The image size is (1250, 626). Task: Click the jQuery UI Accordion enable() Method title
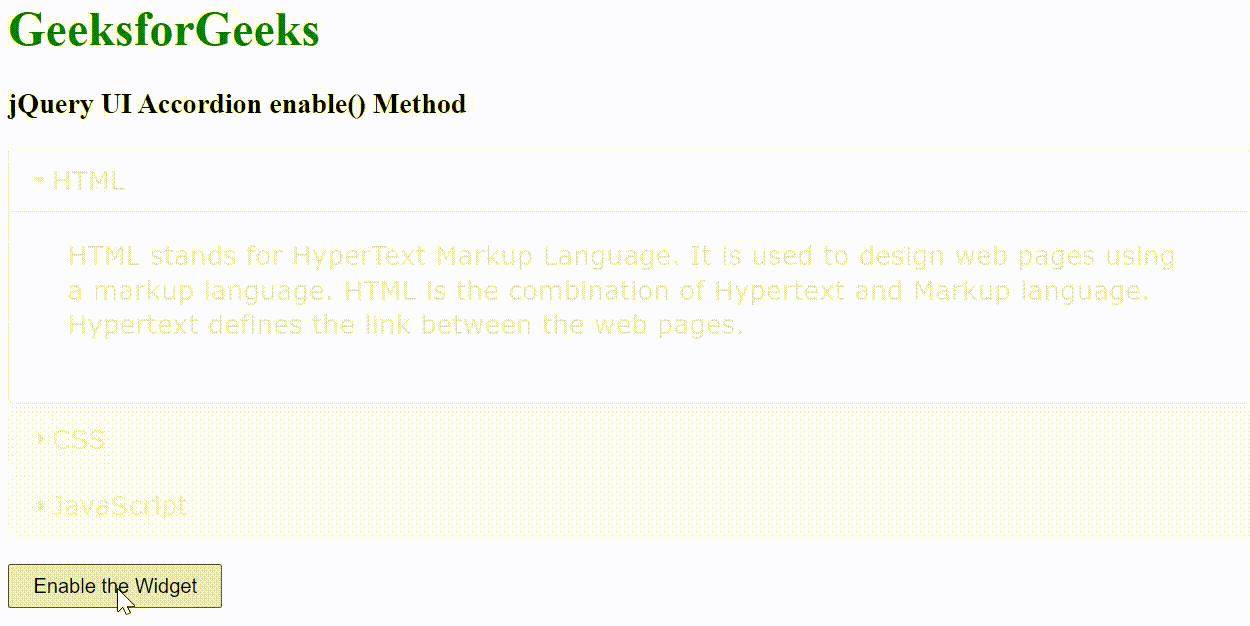point(237,104)
